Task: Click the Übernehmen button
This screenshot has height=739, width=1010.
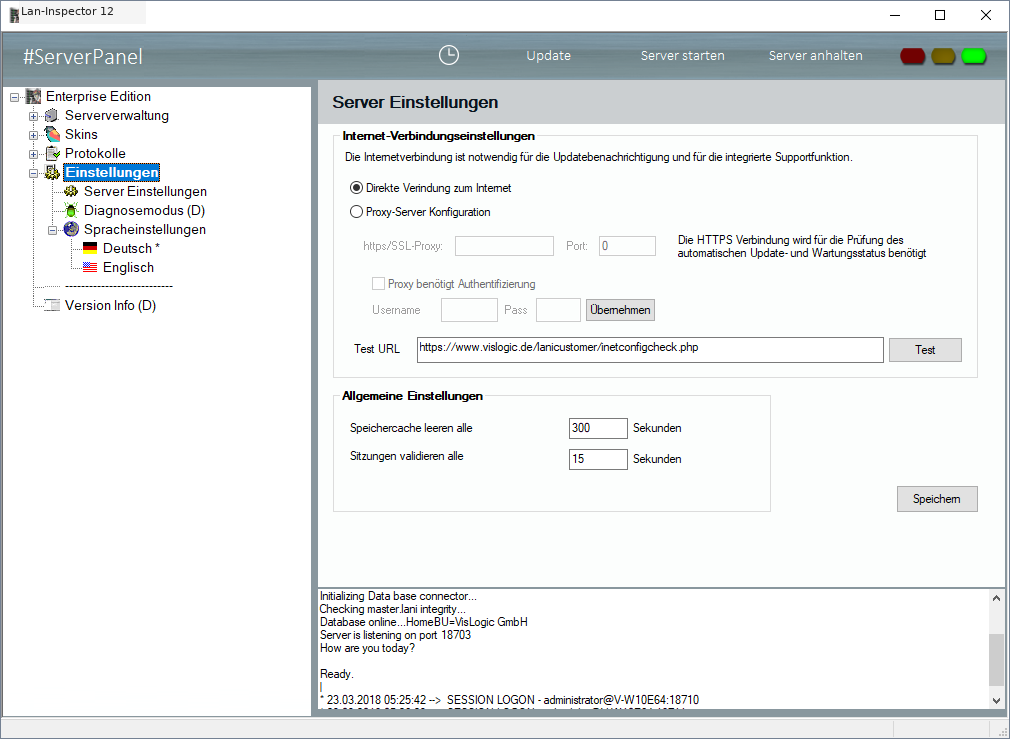Action: [620, 310]
